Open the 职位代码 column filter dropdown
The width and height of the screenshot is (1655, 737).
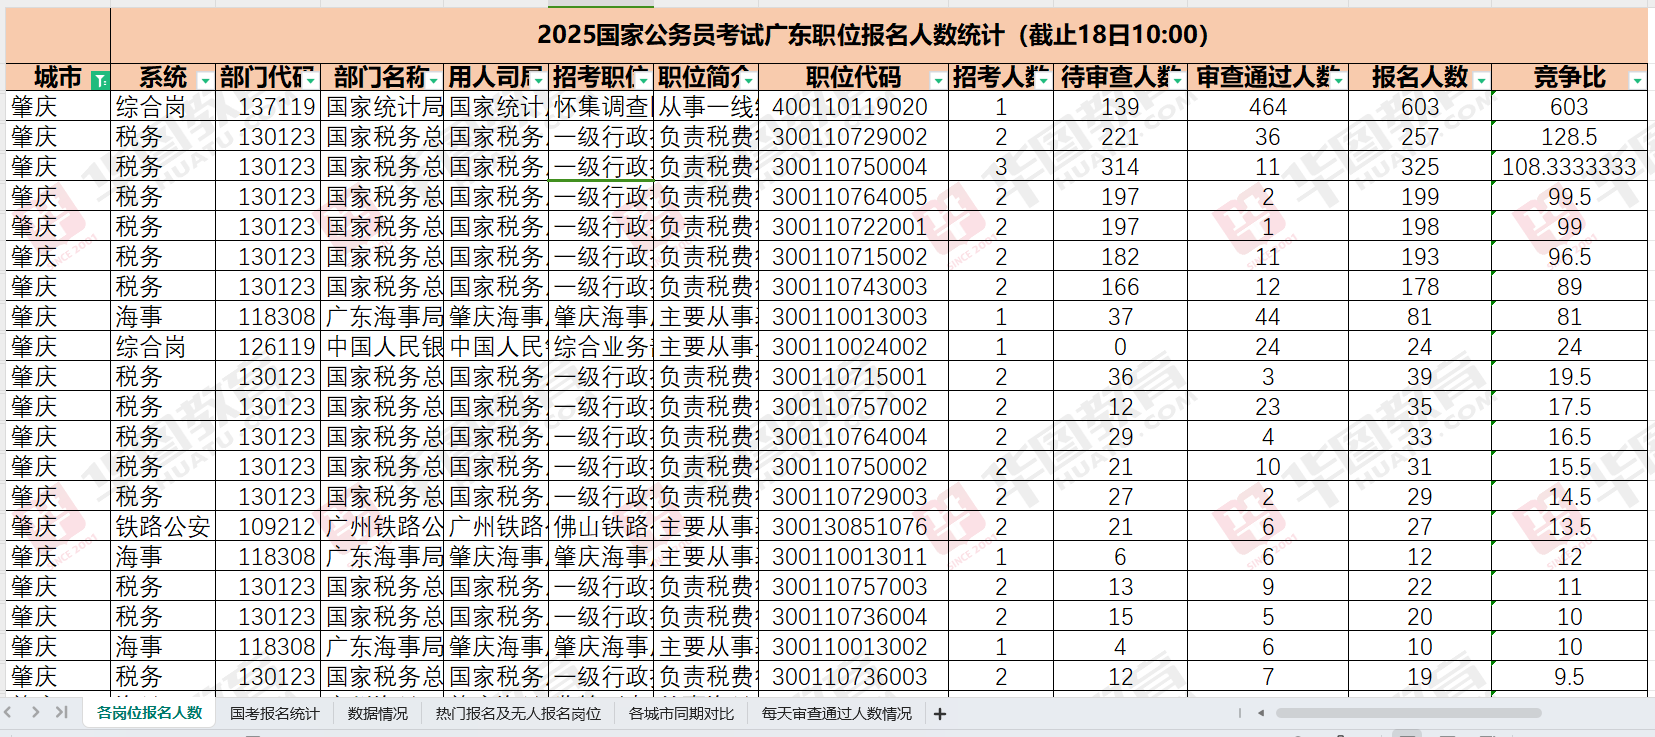(x=938, y=80)
